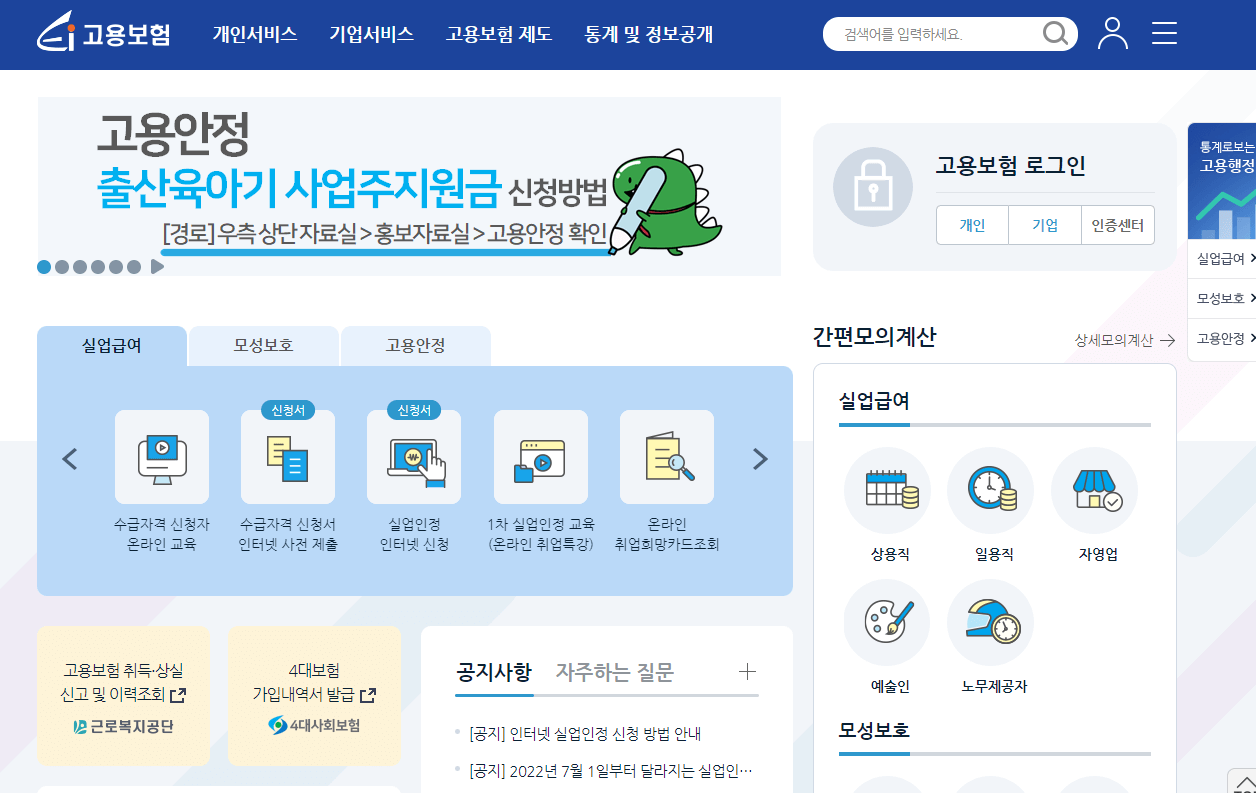Open 수급자격 신청자 온라인 교육 service icon
Screen dimensions: 1256x793
pyautogui.click(x=162, y=457)
